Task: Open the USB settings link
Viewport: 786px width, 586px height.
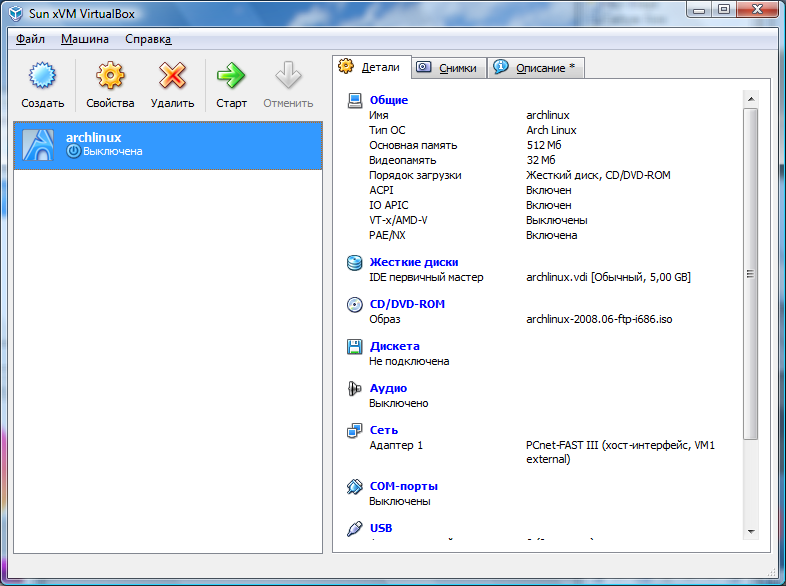Action: tap(381, 528)
